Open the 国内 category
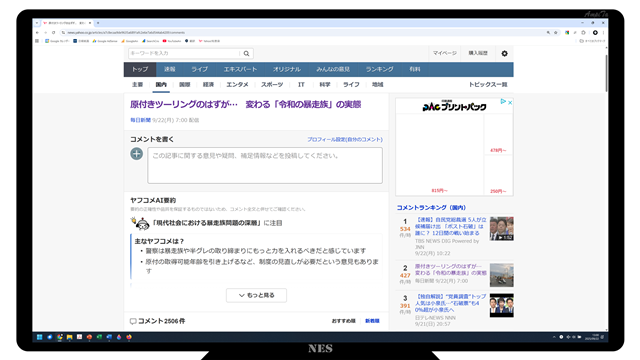Image resolution: width=640 pixels, height=360 pixels. click(161, 84)
